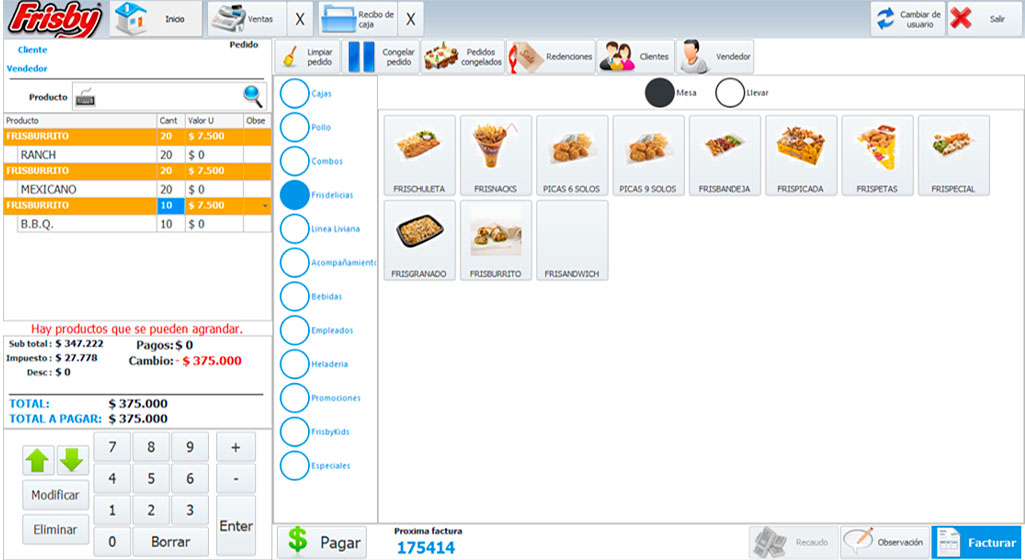Click Cambiar de usuario button
Screen dimensions: 1025x560
pos(908,19)
